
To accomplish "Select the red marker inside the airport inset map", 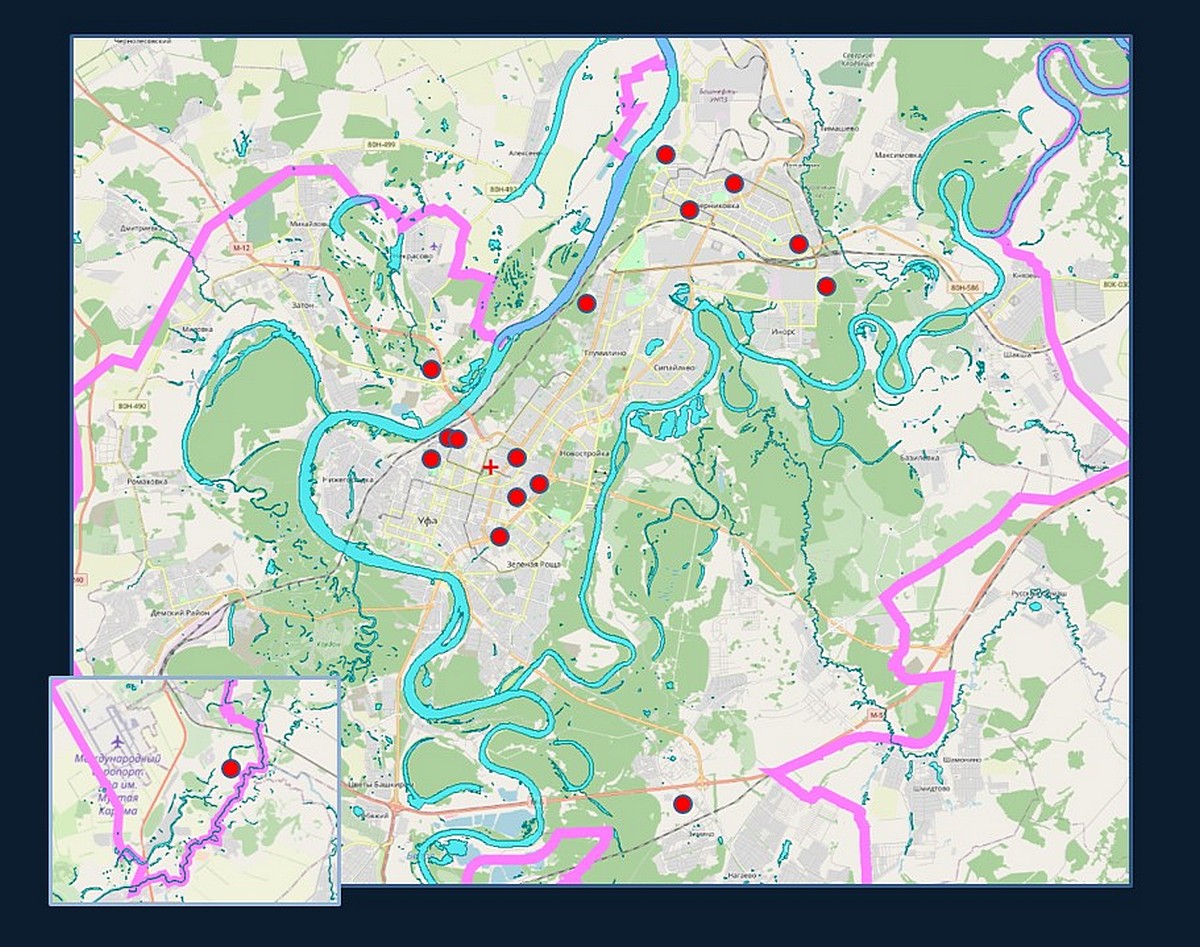I will 230,768.
